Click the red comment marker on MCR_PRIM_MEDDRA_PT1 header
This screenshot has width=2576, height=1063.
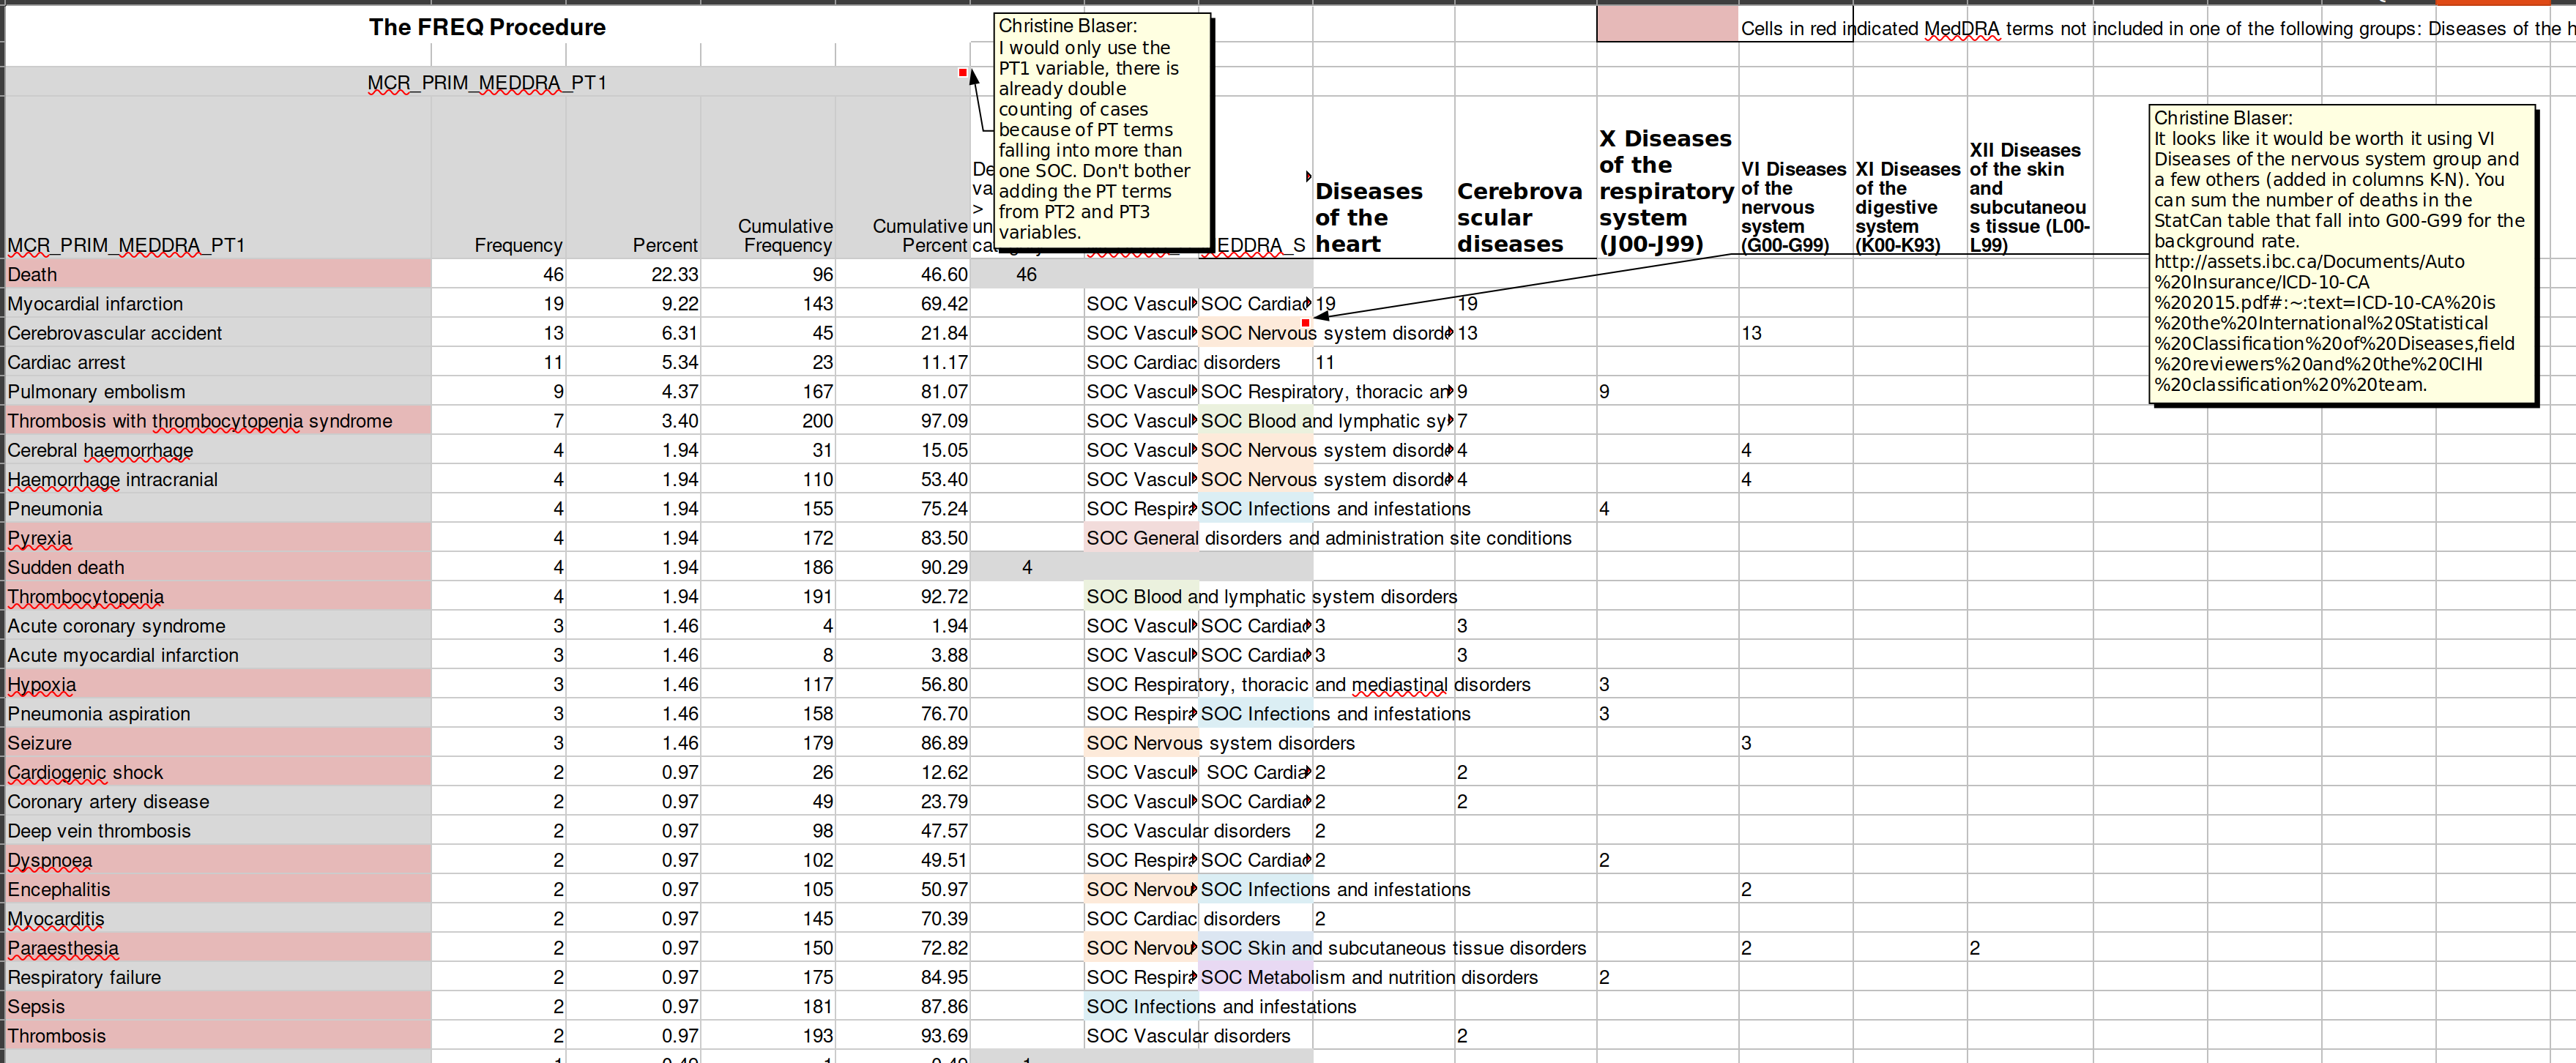coord(963,72)
